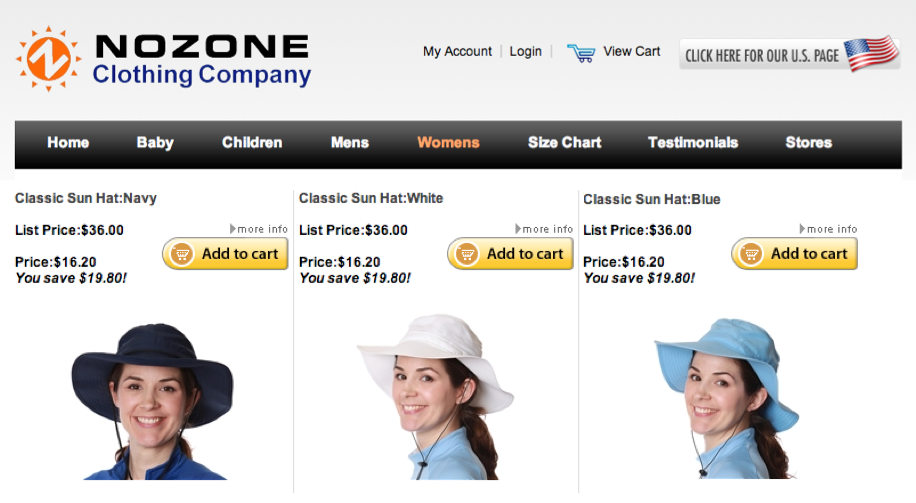Click the shopping cart icon near View Cart
This screenshot has height=503, width=916.
(581, 53)
